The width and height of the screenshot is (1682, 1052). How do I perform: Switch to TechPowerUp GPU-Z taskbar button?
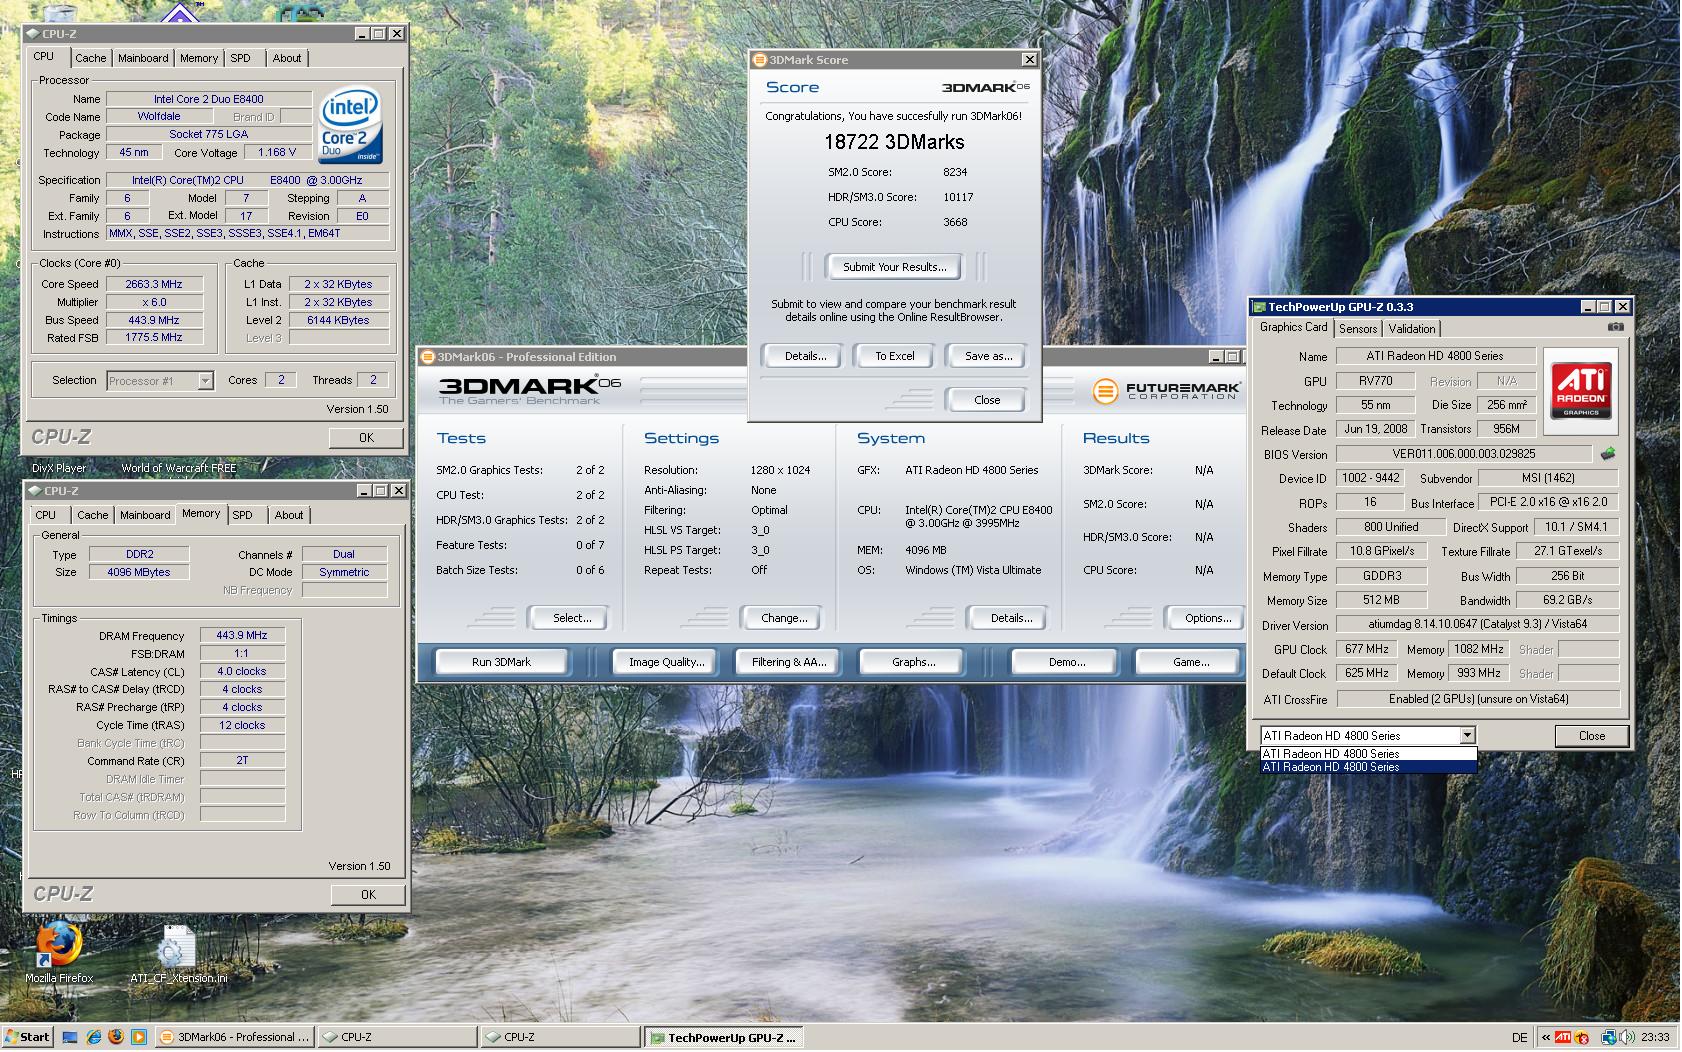pyautogui.click(x=724, y=1037)
